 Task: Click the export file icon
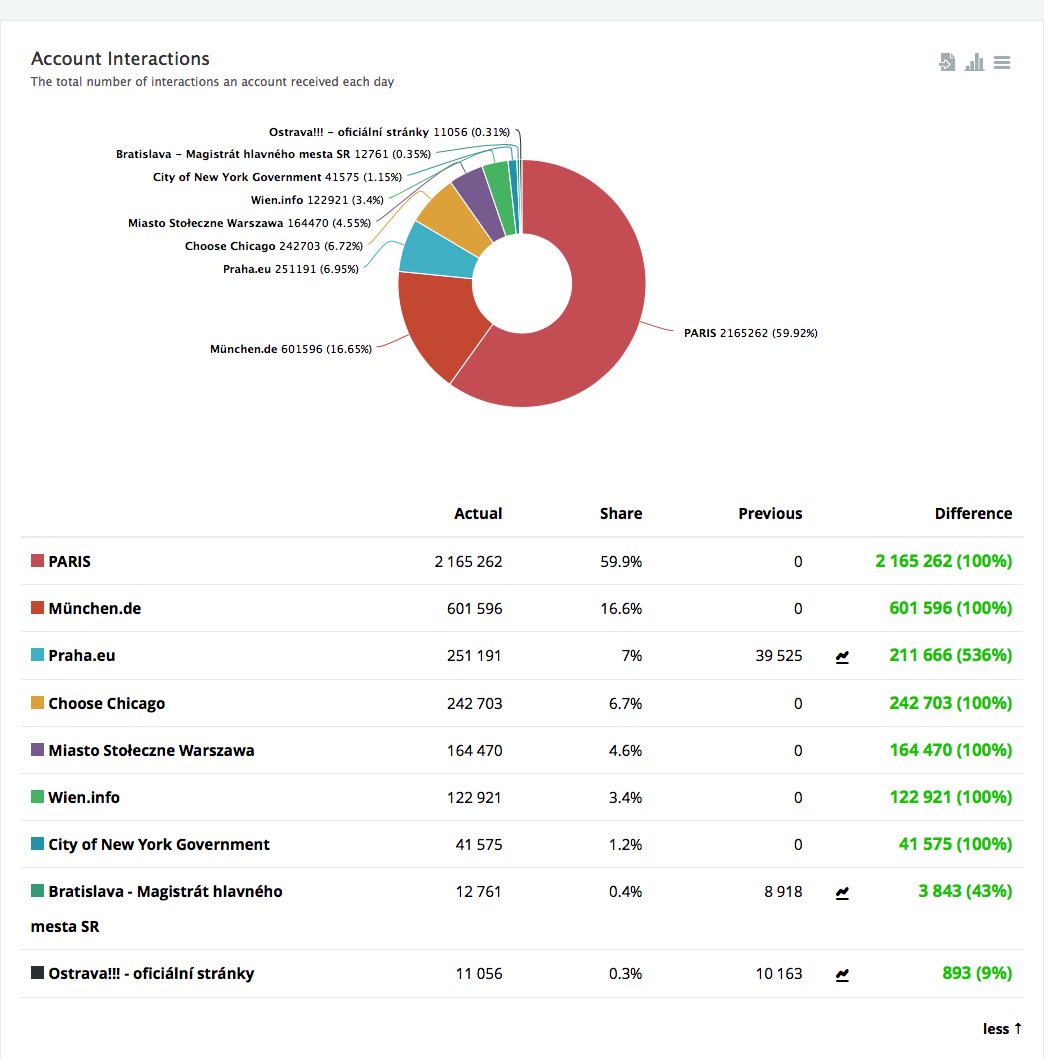pyautogui.click(x=947, y=62)
